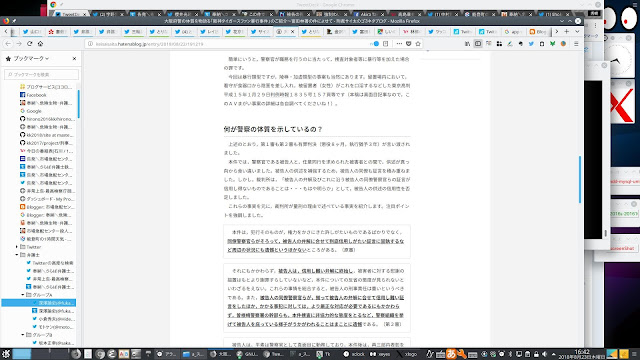This screenshot has height=360, width=640.
Task: Collapse the グループA bookmark folder
Action: tap(23, 295)
